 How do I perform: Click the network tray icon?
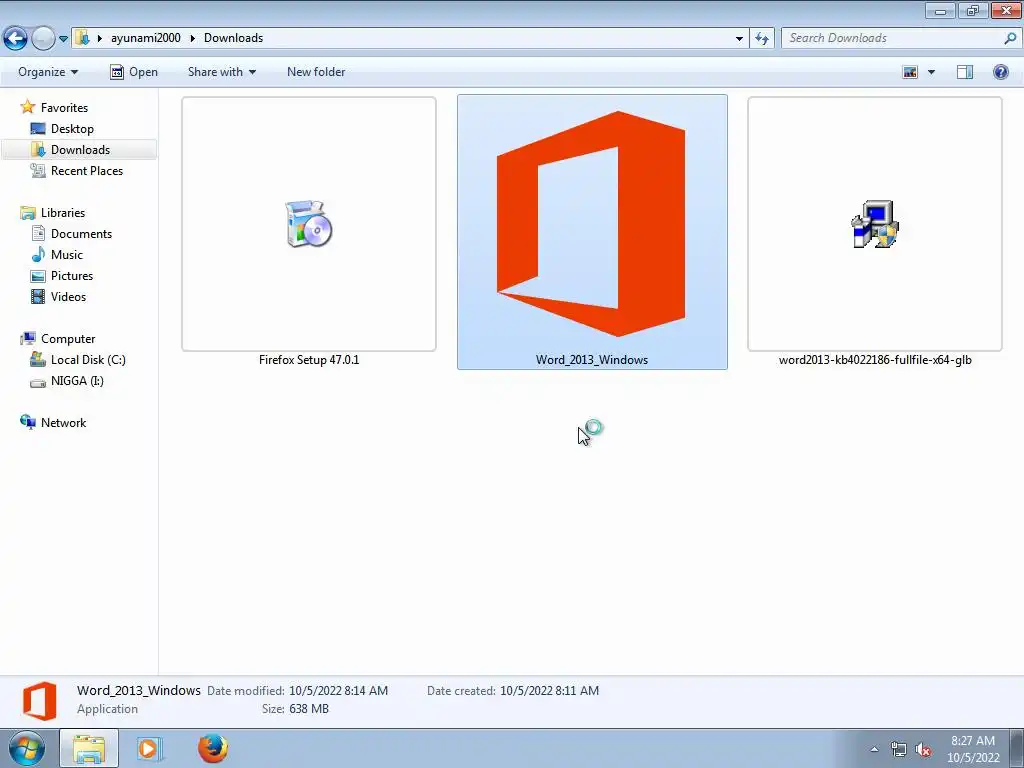tap(899, 749)
